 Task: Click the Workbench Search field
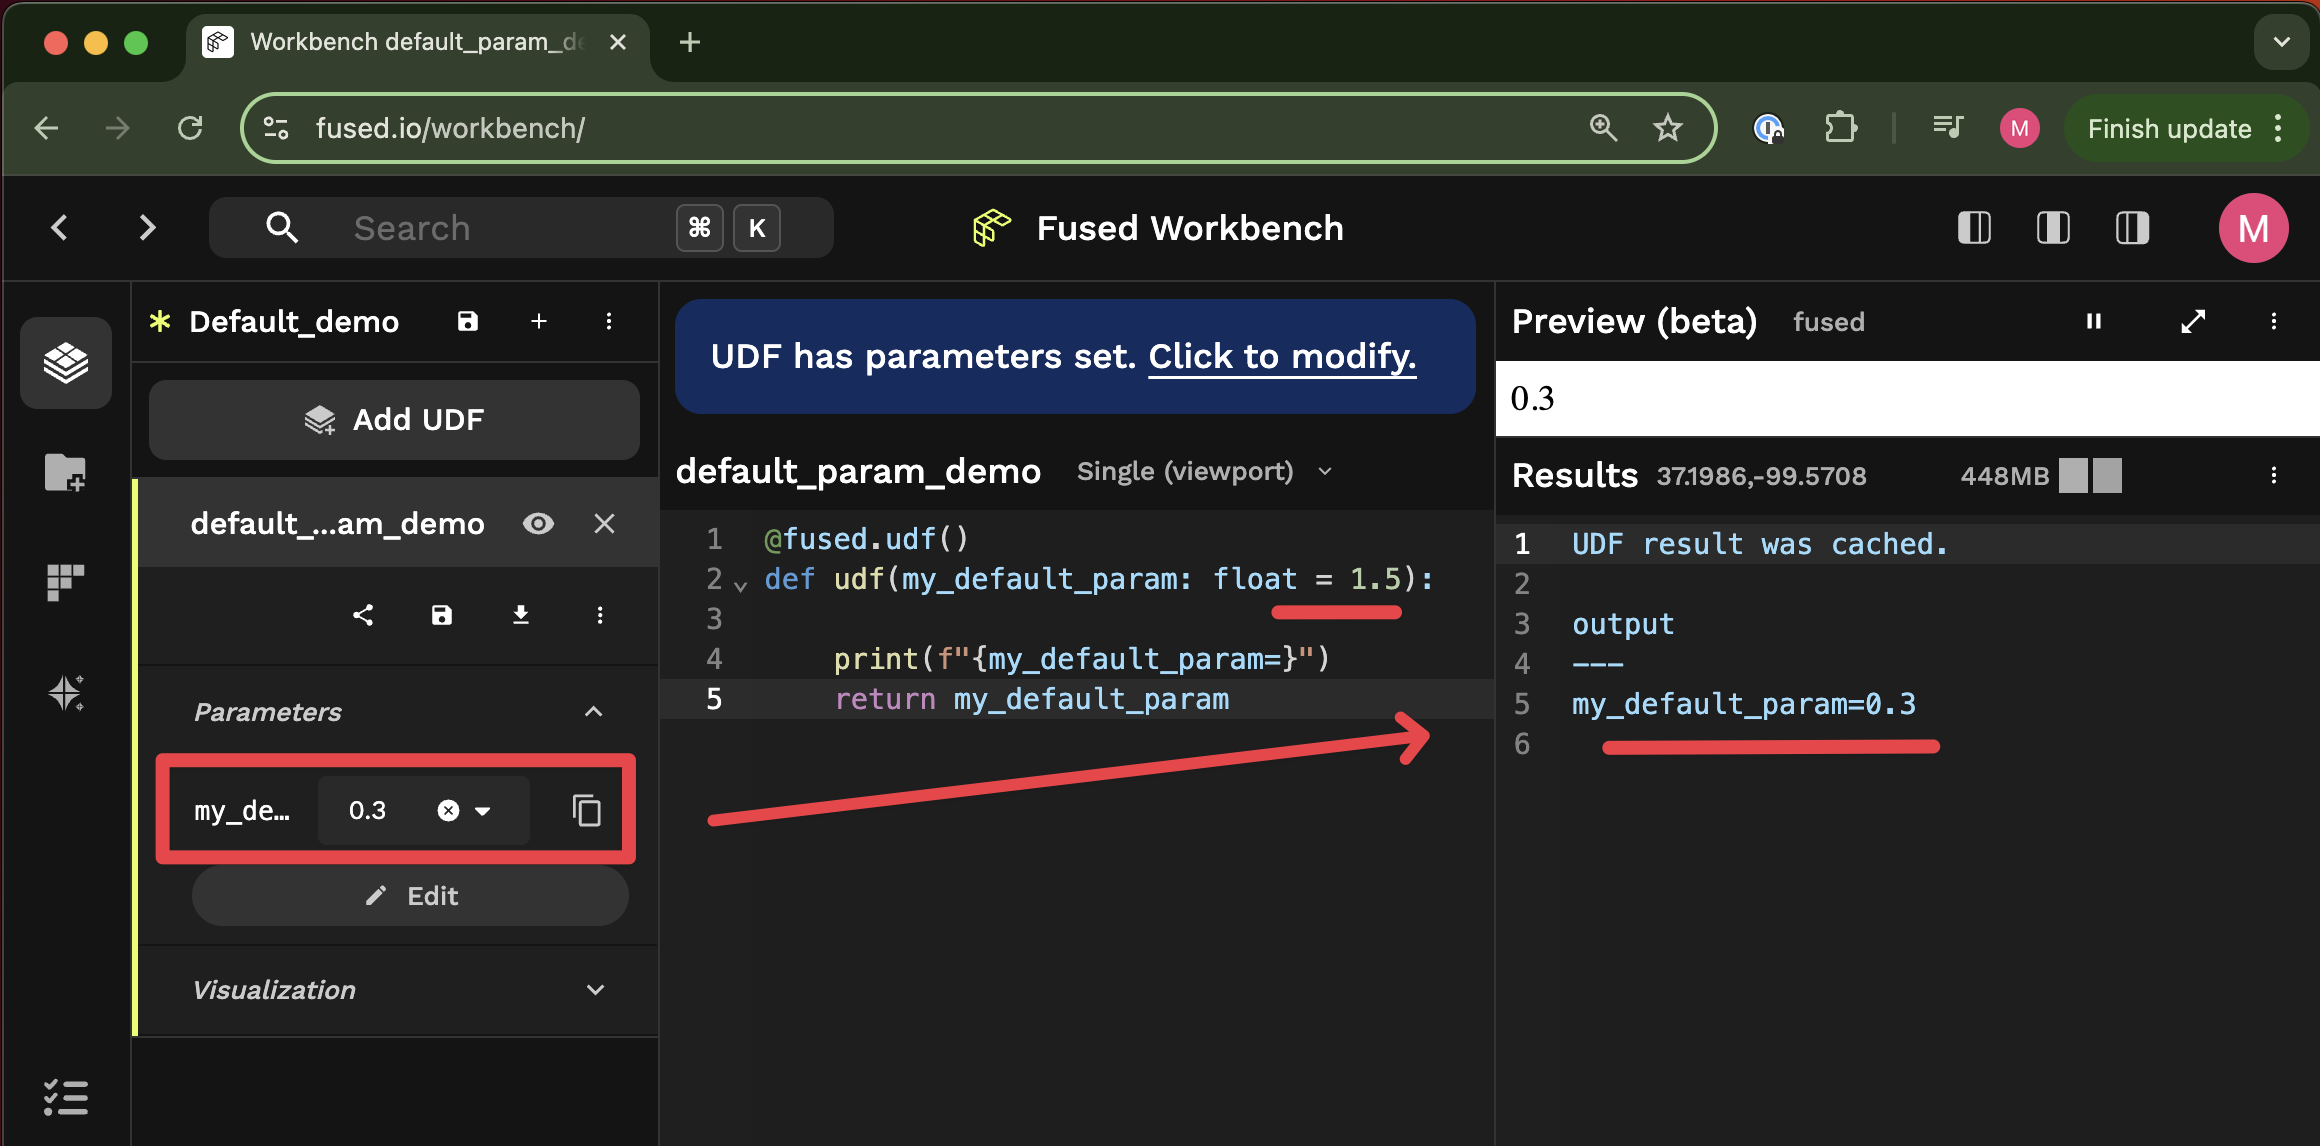point(521,228)
